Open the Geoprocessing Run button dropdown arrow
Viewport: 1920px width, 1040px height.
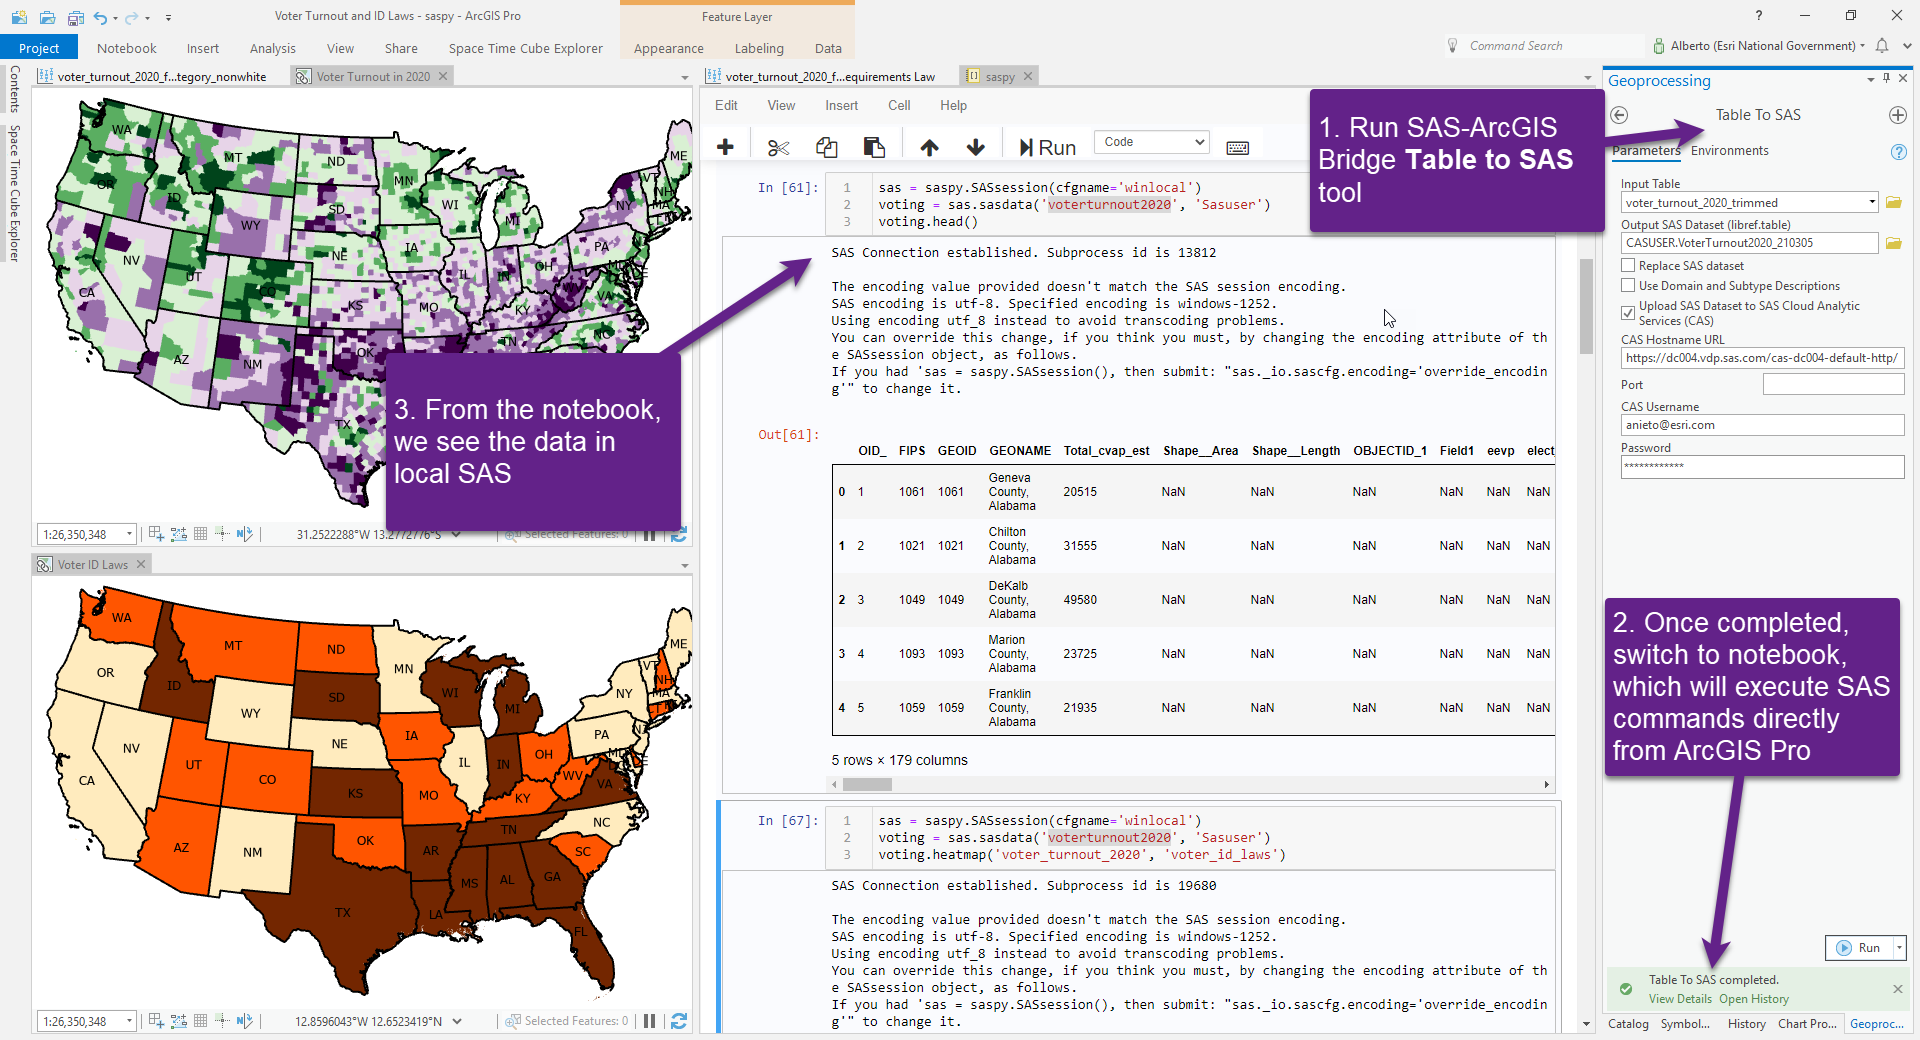click(x=1899, y=948)
